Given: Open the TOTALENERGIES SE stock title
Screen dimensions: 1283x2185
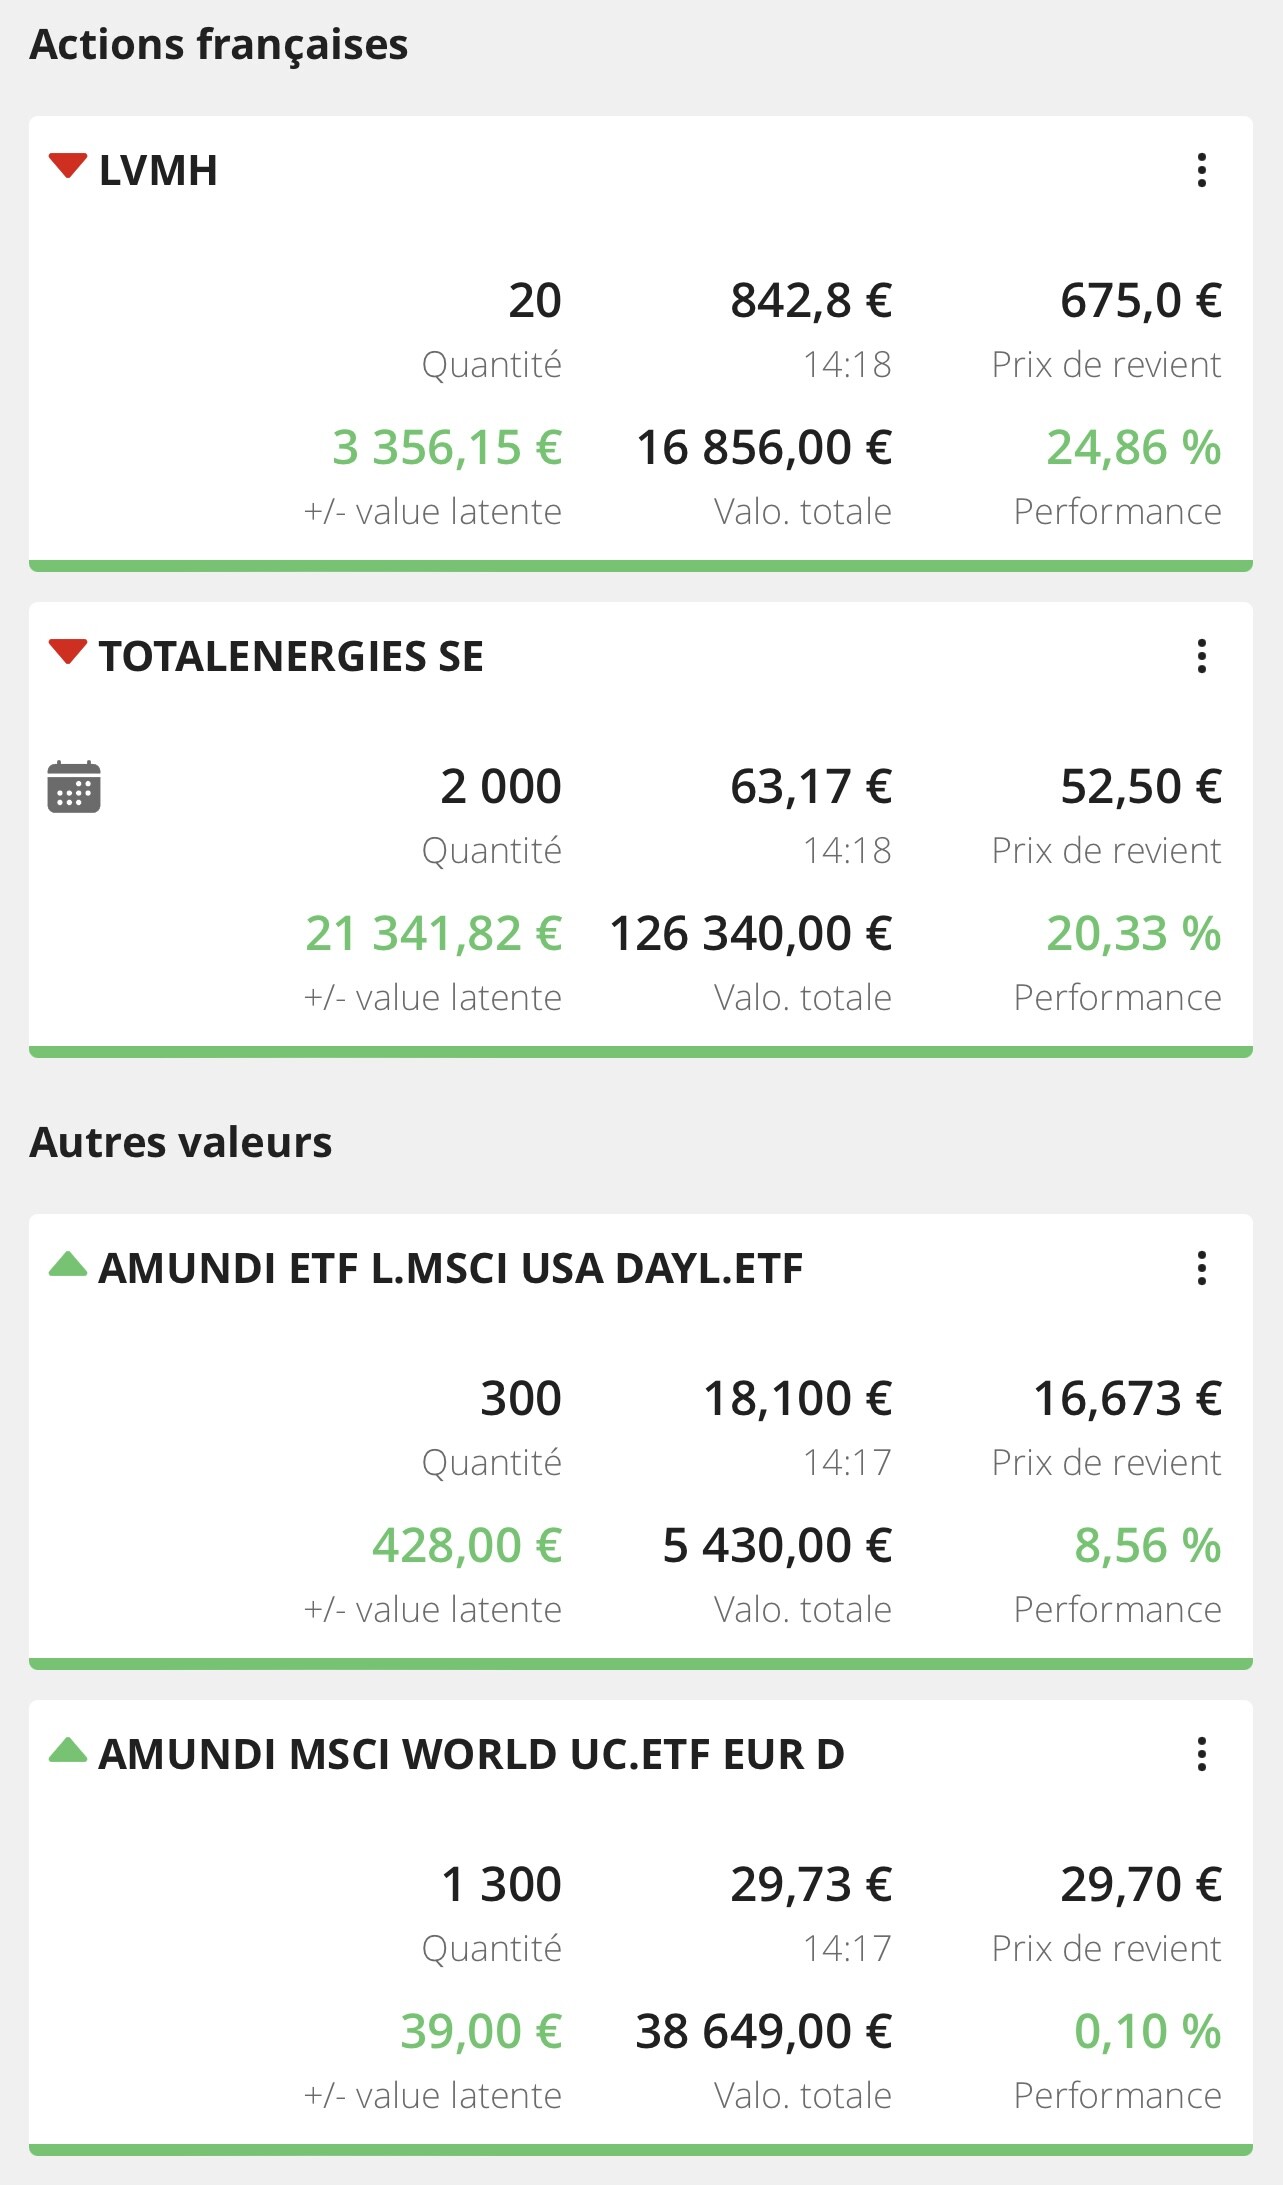Looking at the screenshot, I should coord(291,657).
